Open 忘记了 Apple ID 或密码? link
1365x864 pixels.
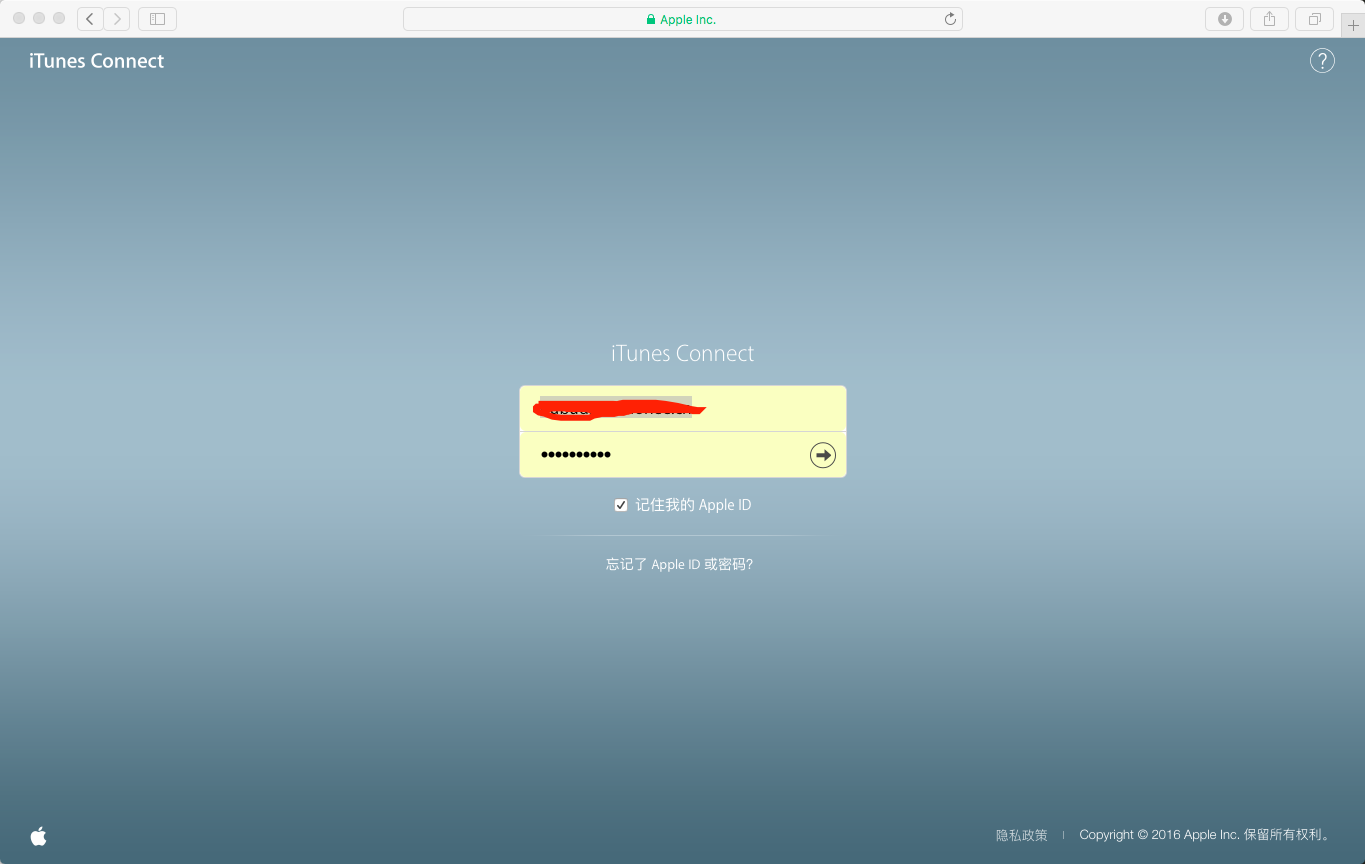click(x=679, y=564)
